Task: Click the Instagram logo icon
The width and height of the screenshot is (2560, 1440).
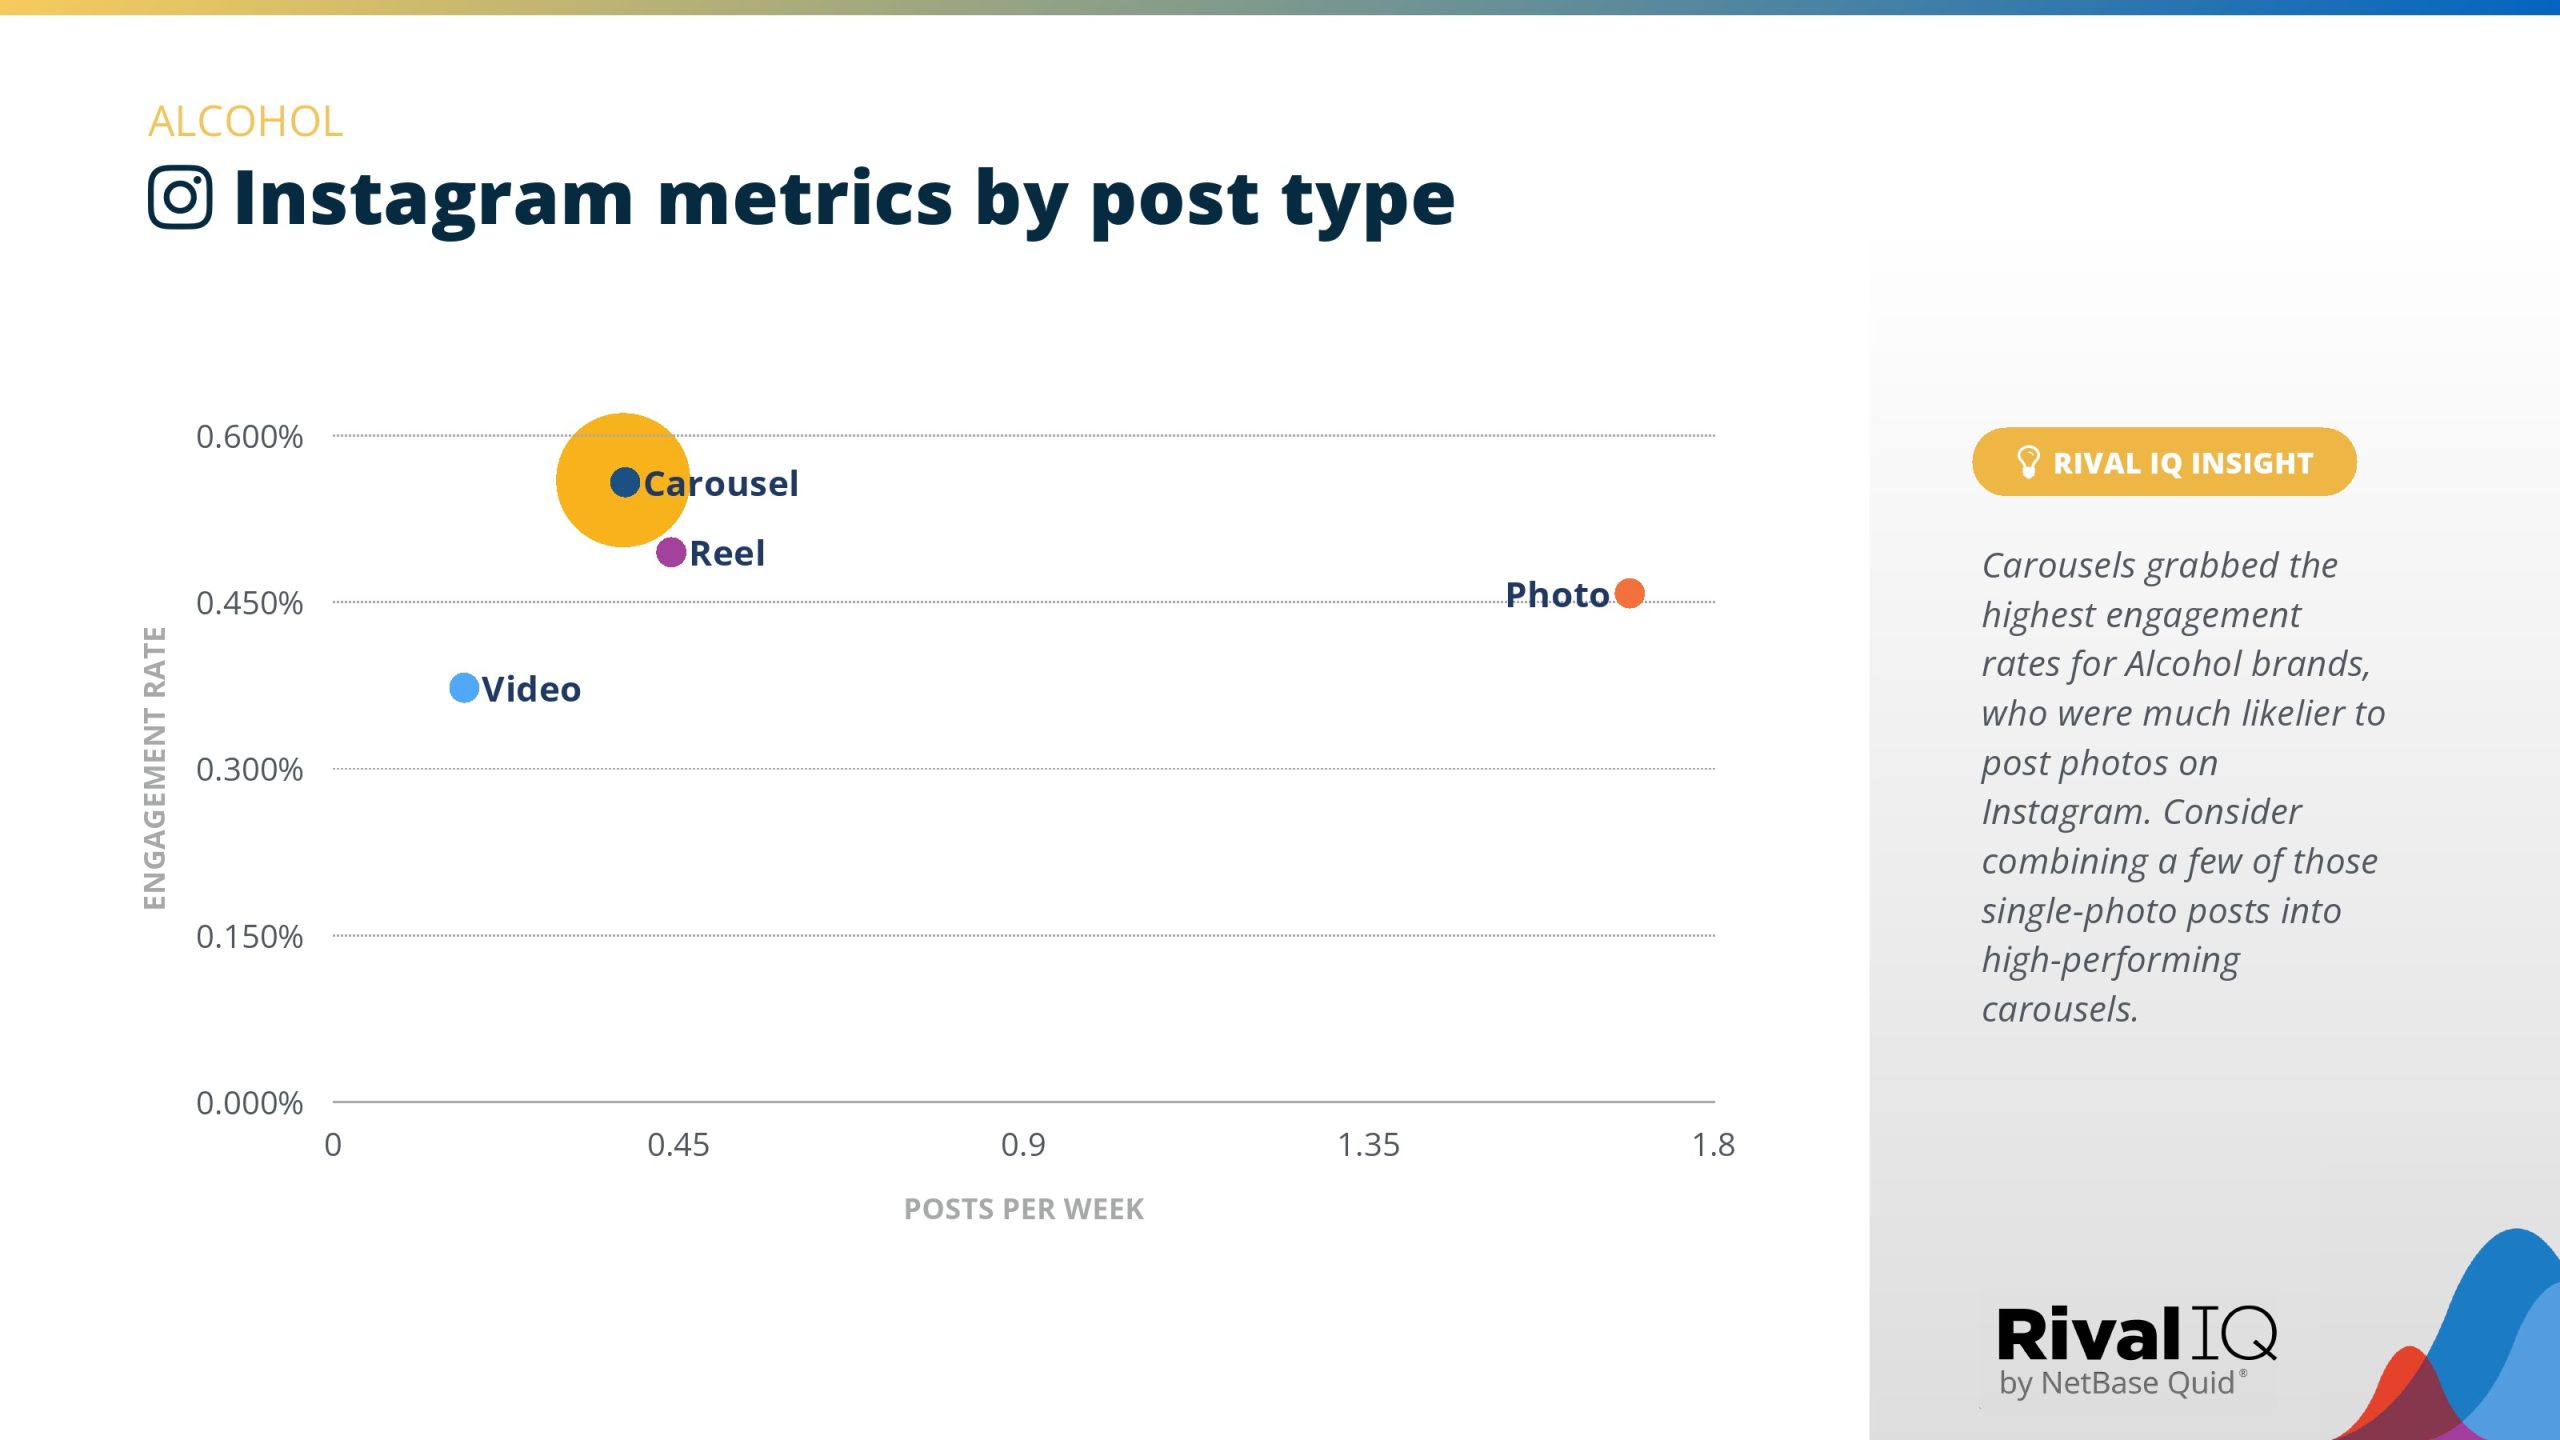Action: tap(180, 197)
